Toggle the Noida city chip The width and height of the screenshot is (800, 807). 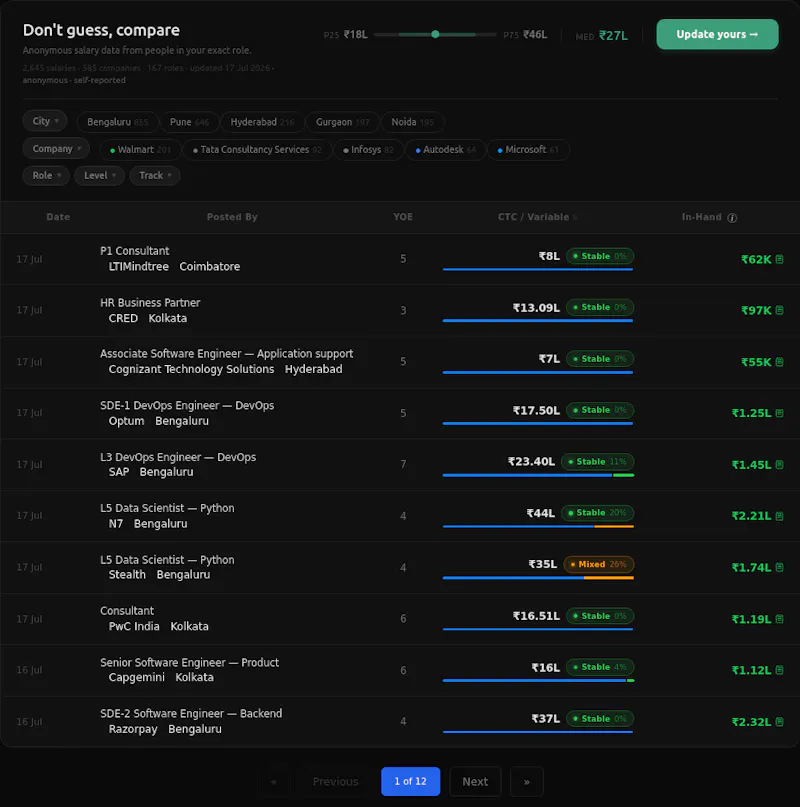[x=412, y=122]
